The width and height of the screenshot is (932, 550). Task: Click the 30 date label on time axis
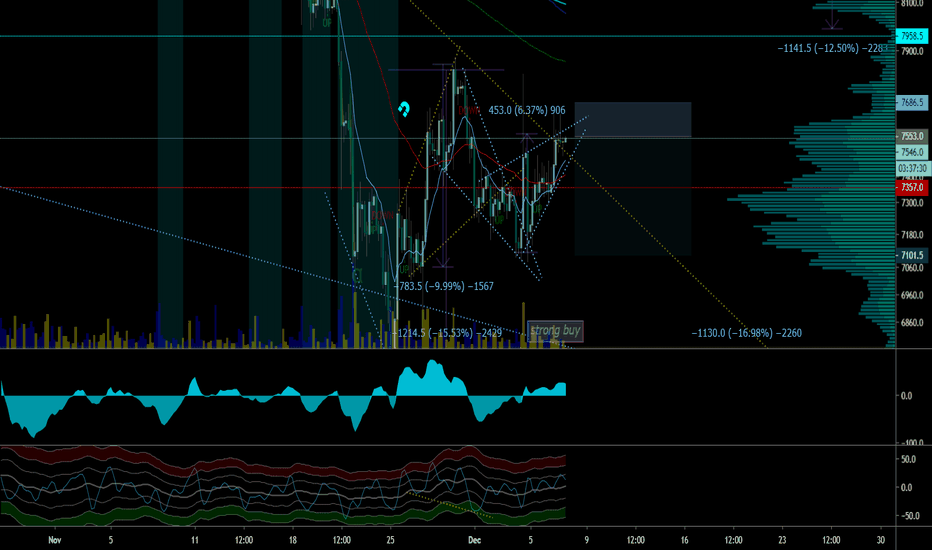coord(880,540)
